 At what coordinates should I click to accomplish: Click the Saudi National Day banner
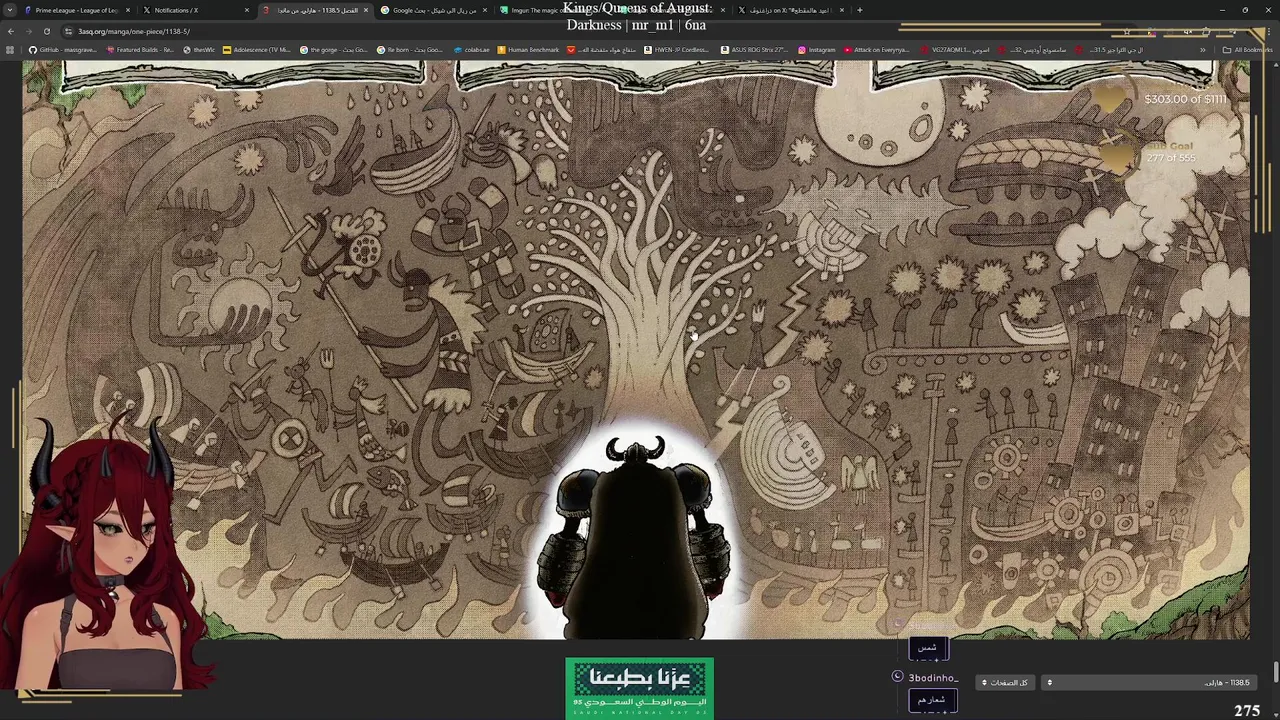[639, 688]
